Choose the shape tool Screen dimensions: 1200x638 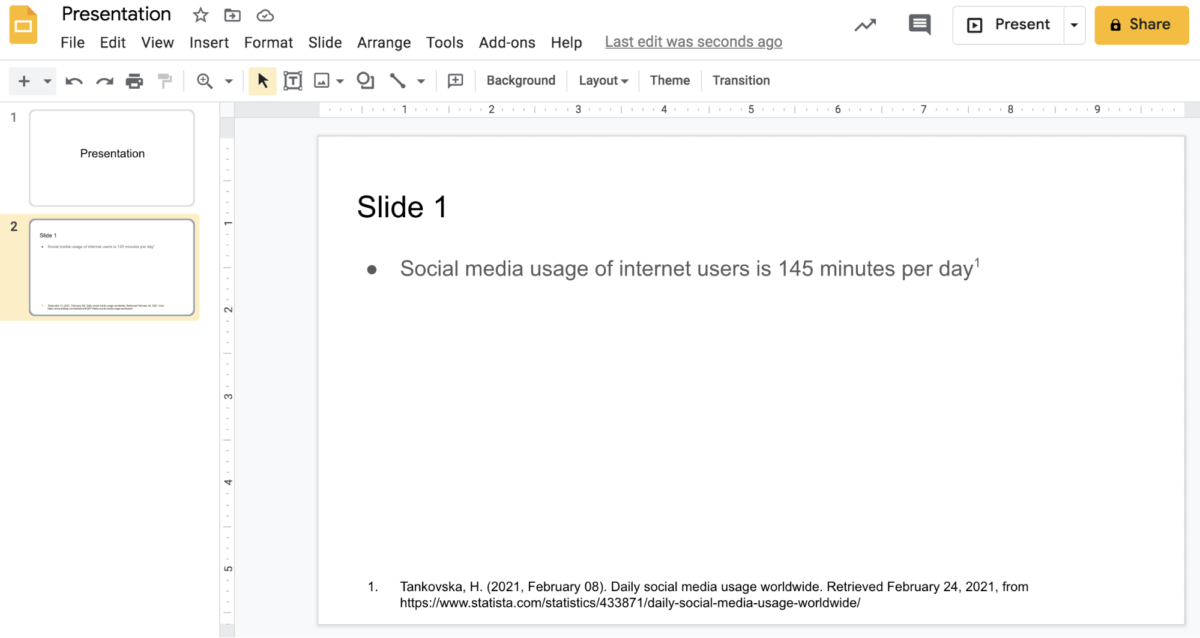coord(365,80)
